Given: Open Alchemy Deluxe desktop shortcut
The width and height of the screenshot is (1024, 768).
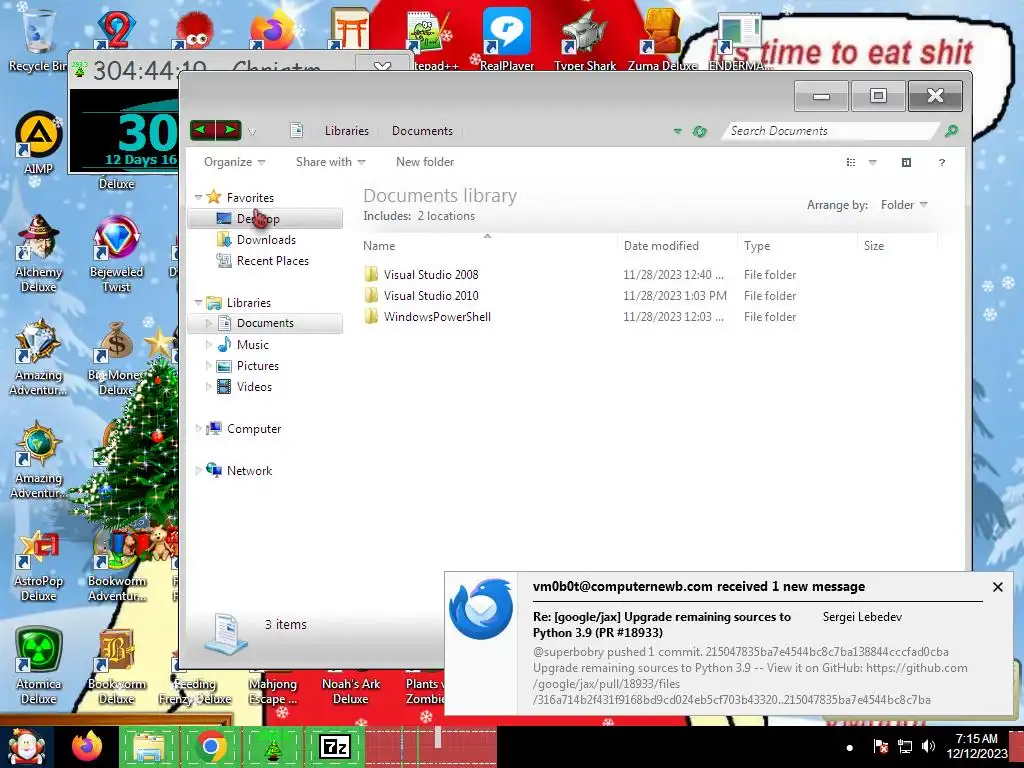Looking at the screenshot, I should [x=38, y=253].
